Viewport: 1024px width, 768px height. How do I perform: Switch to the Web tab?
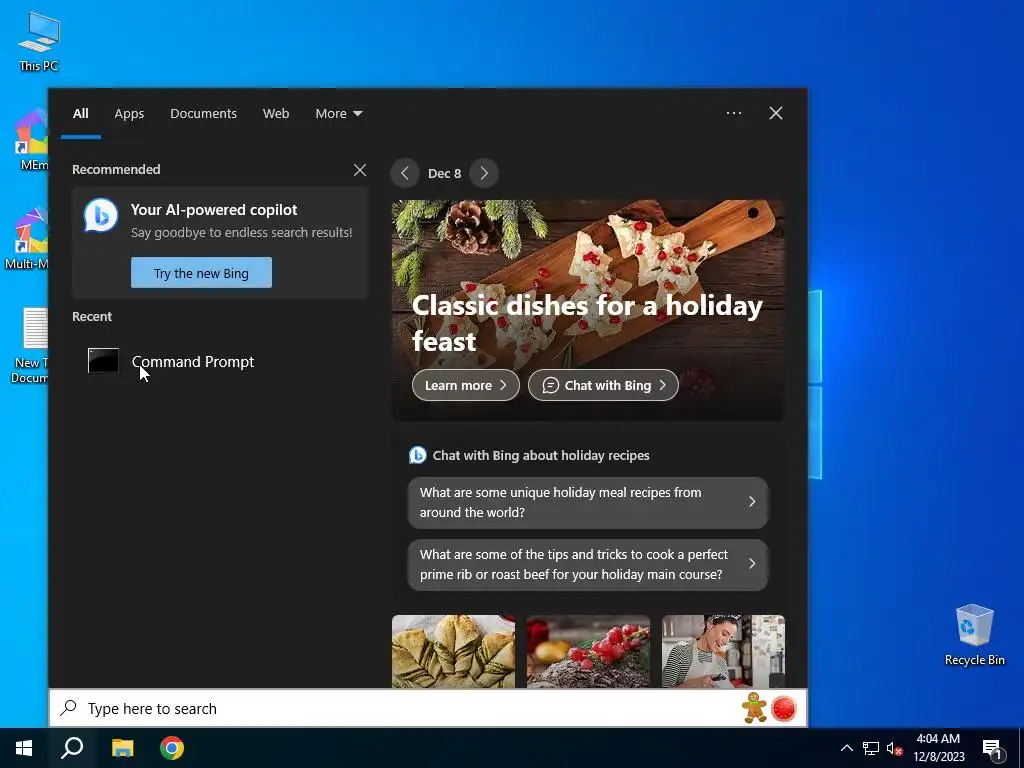point(276,113)
